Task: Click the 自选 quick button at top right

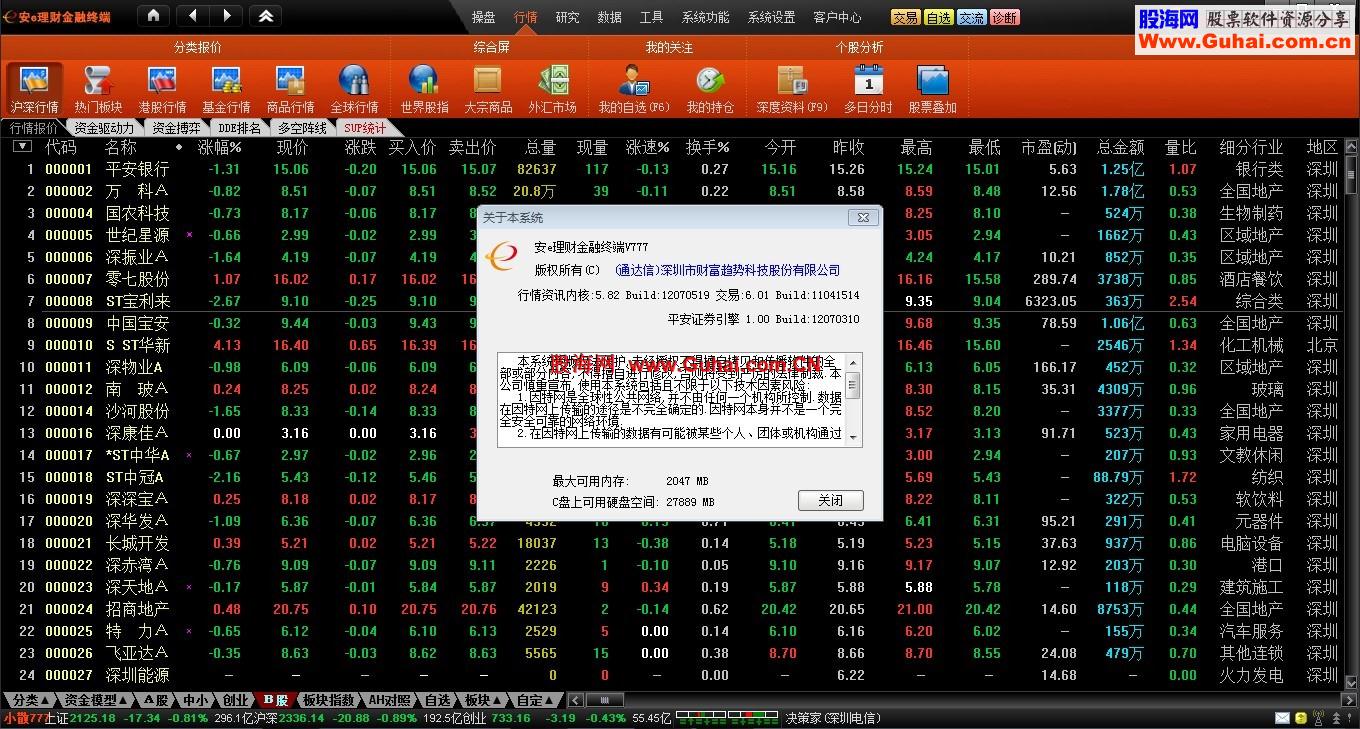Action: (x=938, y=17)
